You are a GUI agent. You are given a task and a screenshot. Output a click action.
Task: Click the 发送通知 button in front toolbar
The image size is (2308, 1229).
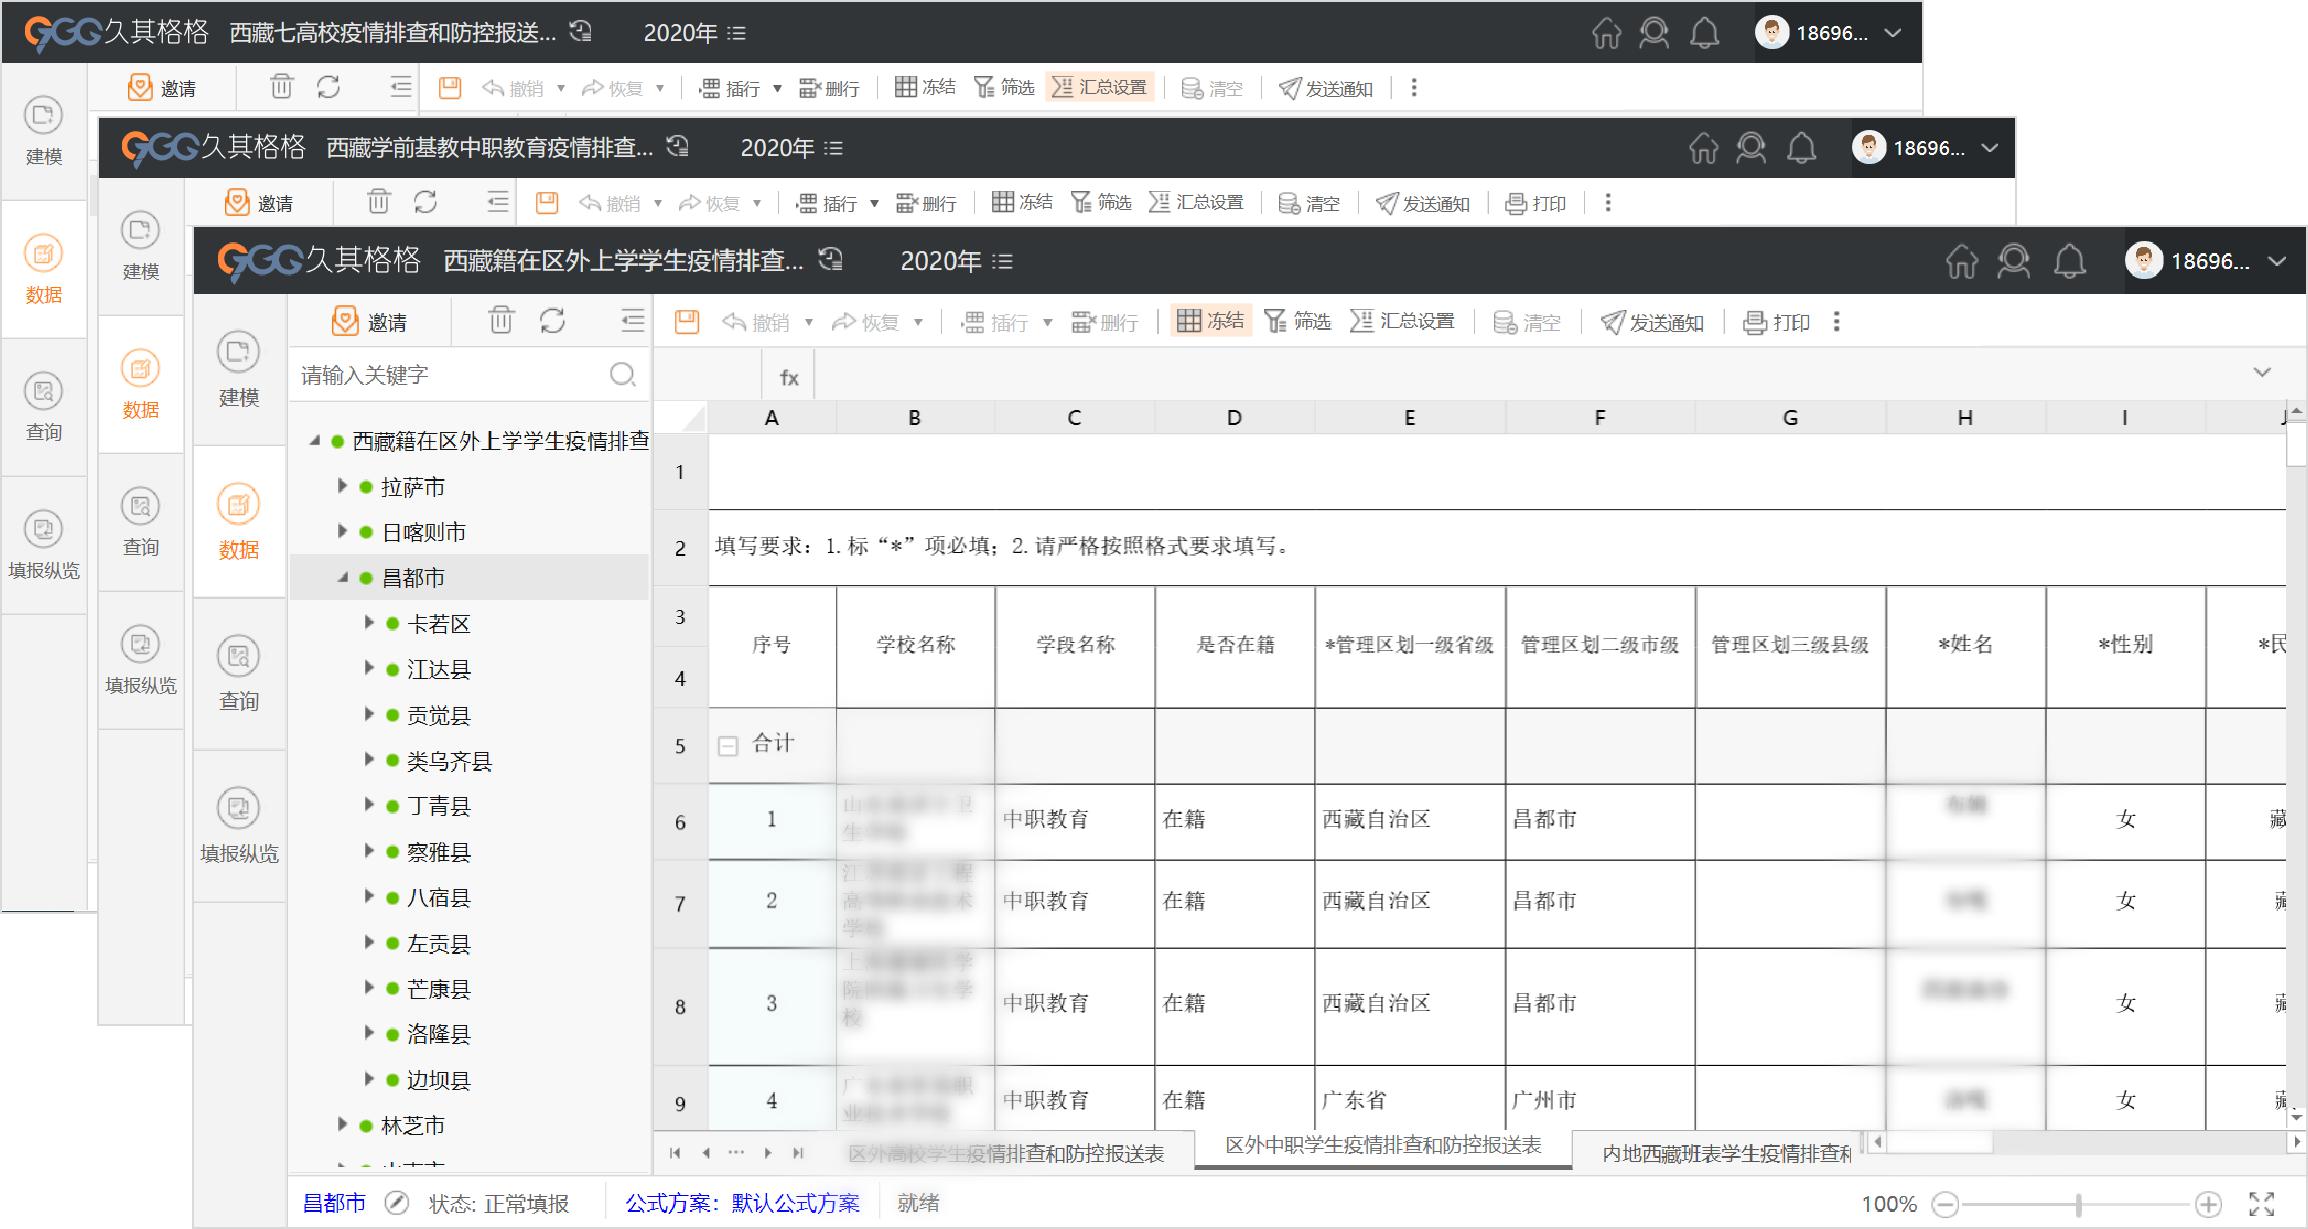tap(1652, 322)
